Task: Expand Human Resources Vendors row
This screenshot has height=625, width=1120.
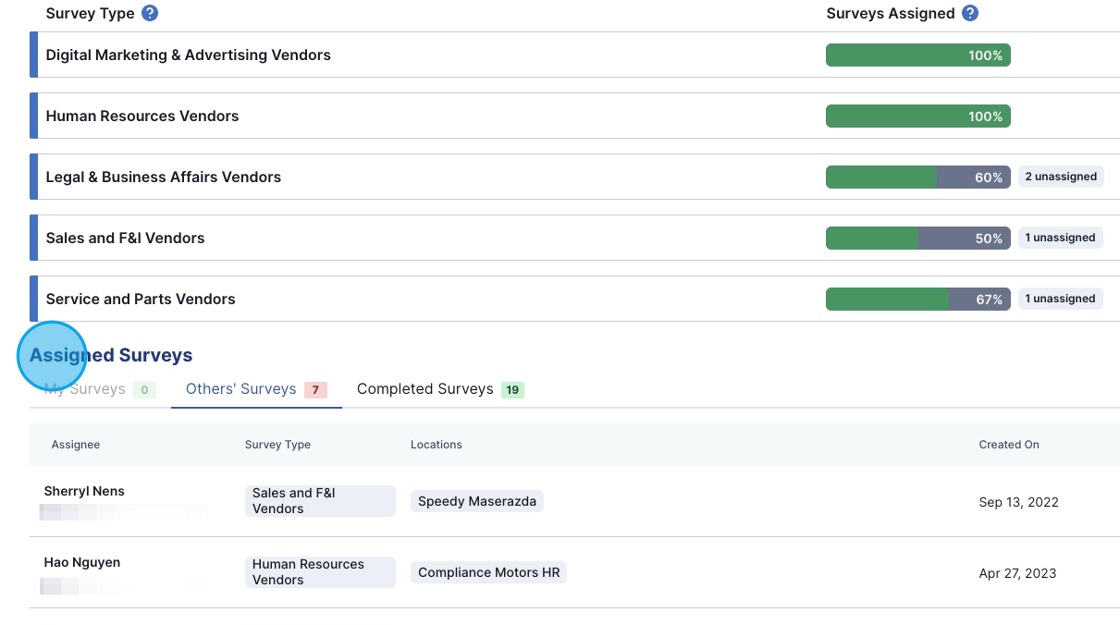Action: click(142, 116)
